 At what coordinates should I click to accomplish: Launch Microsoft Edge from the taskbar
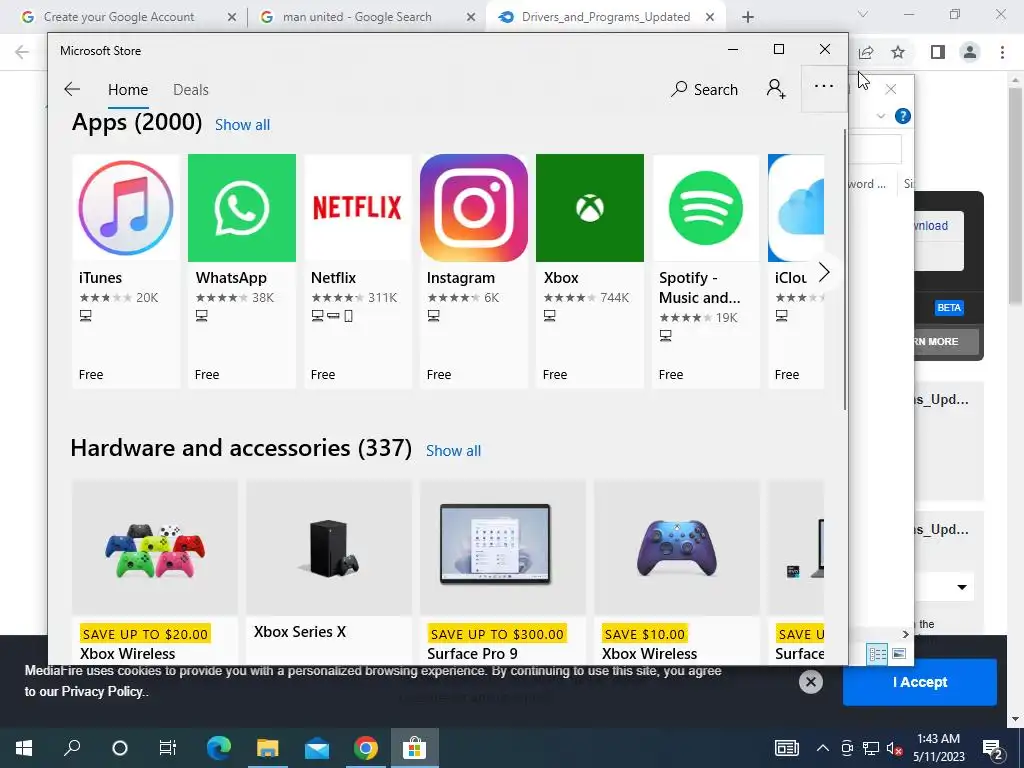coord(219,748)
